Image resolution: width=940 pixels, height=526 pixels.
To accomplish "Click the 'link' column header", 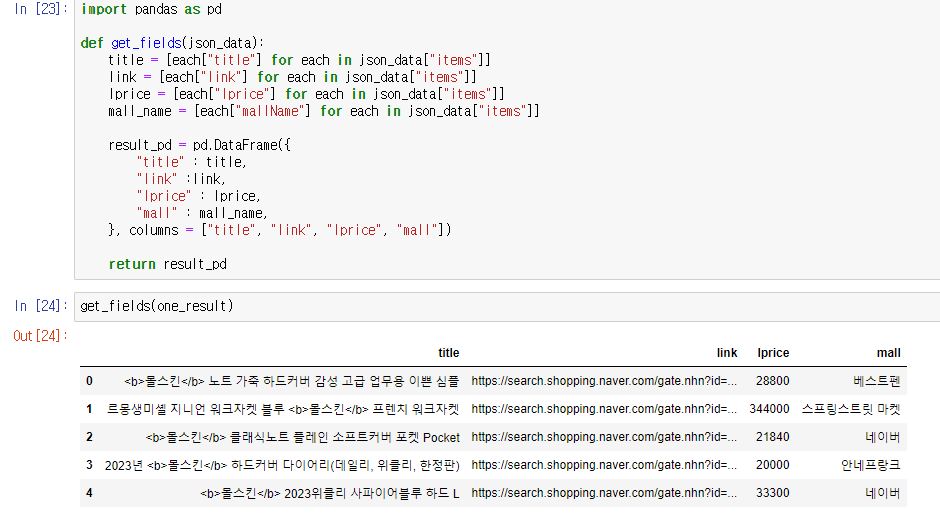I will click(x=727, y=353).
